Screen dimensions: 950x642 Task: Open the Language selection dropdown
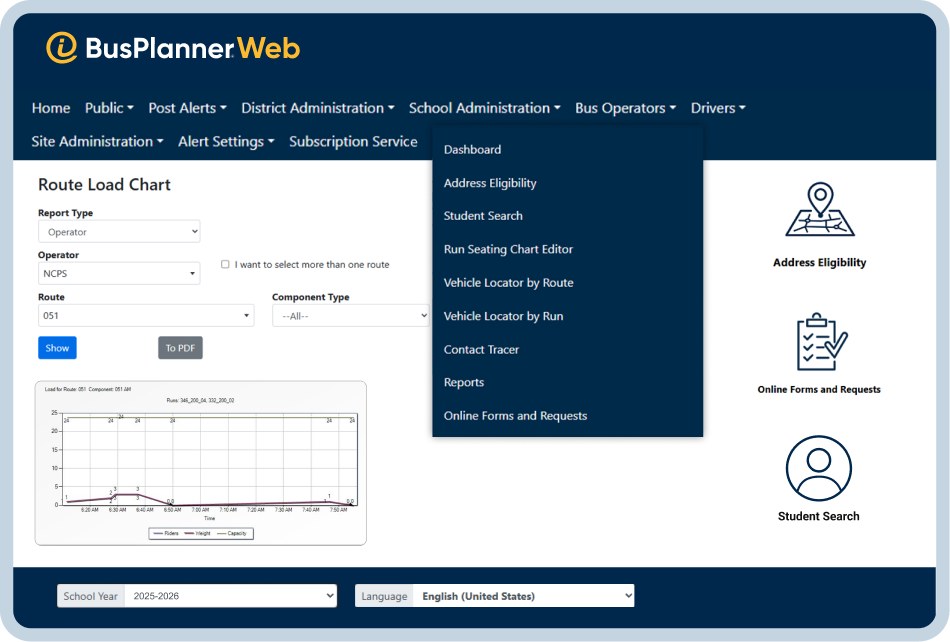tap(524, 596)
